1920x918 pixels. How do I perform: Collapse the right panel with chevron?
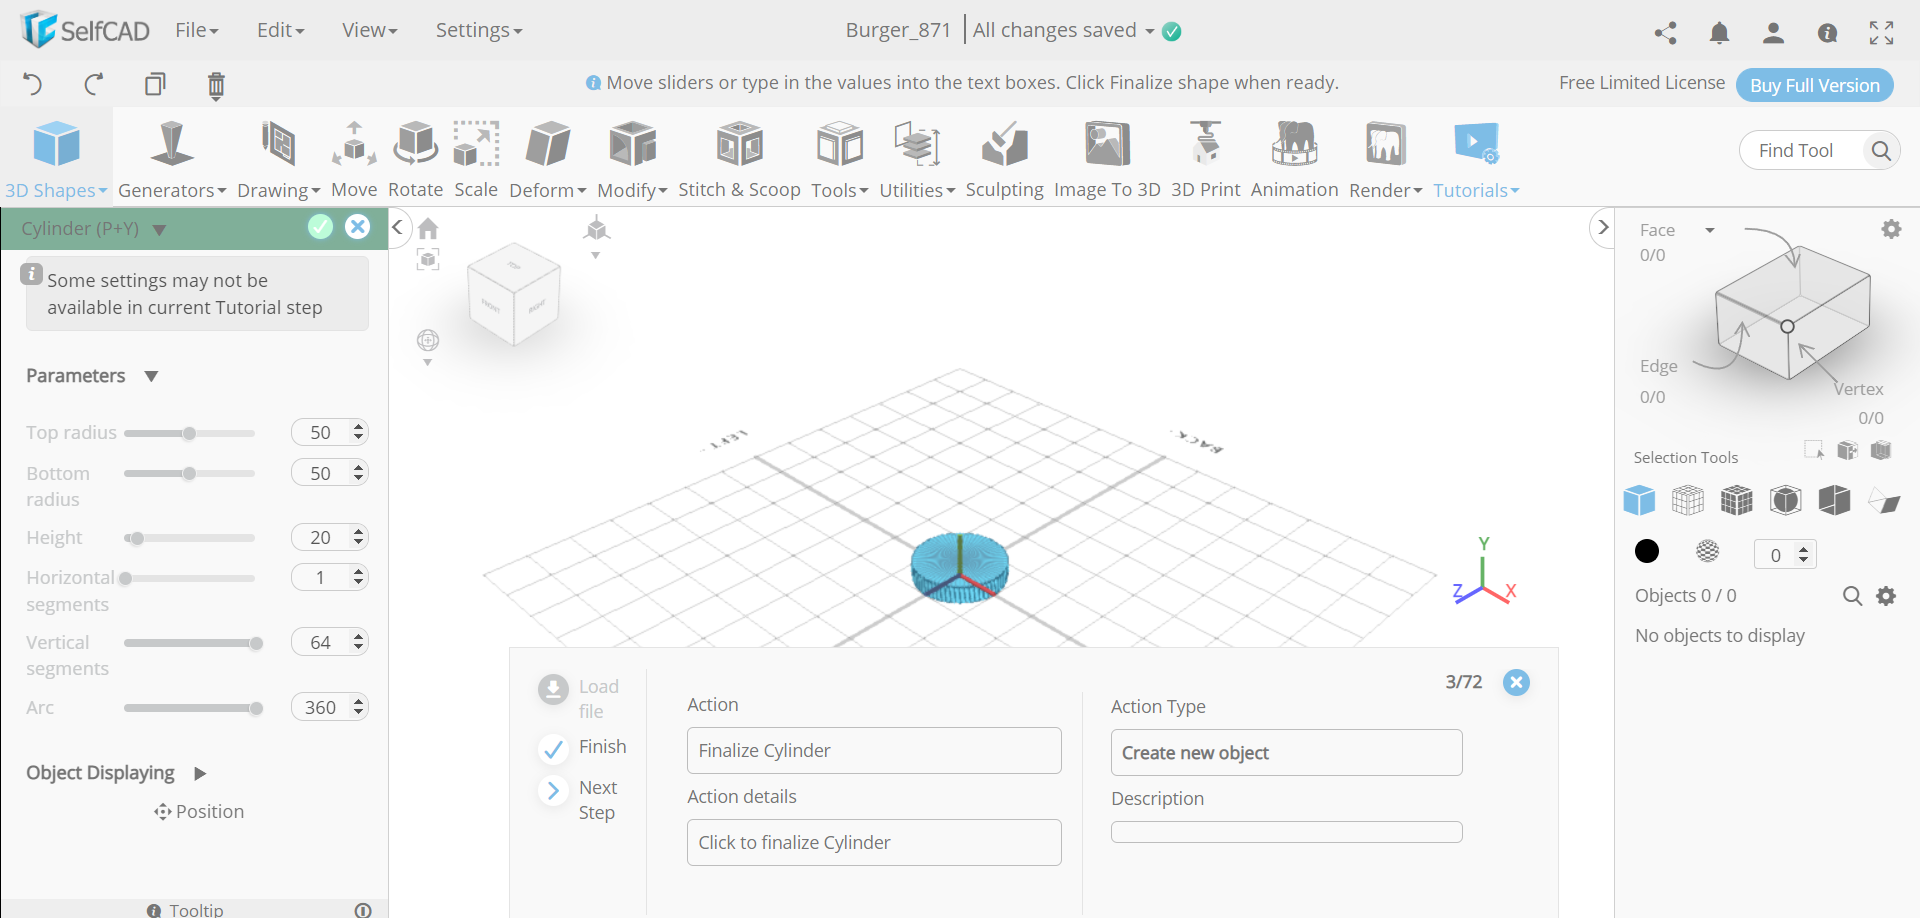click(1603, 227)
